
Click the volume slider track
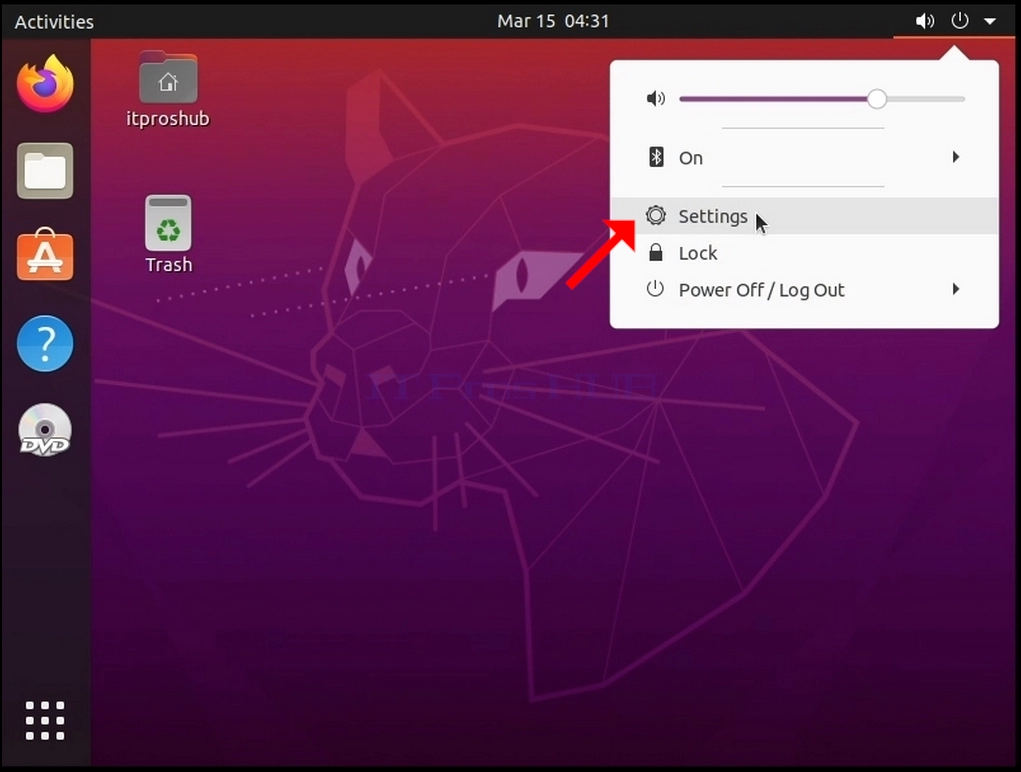822,99
